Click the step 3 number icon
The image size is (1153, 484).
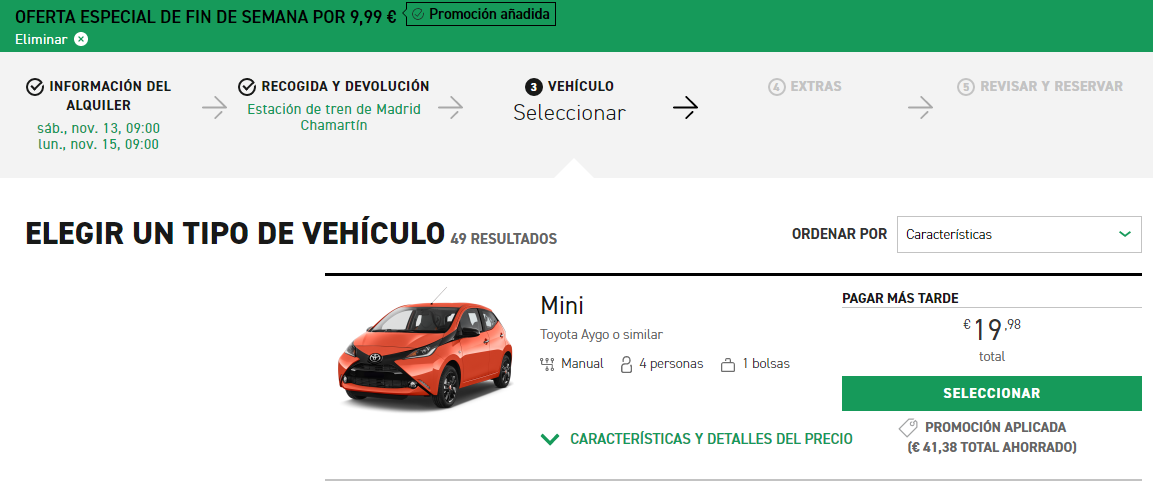535,87
